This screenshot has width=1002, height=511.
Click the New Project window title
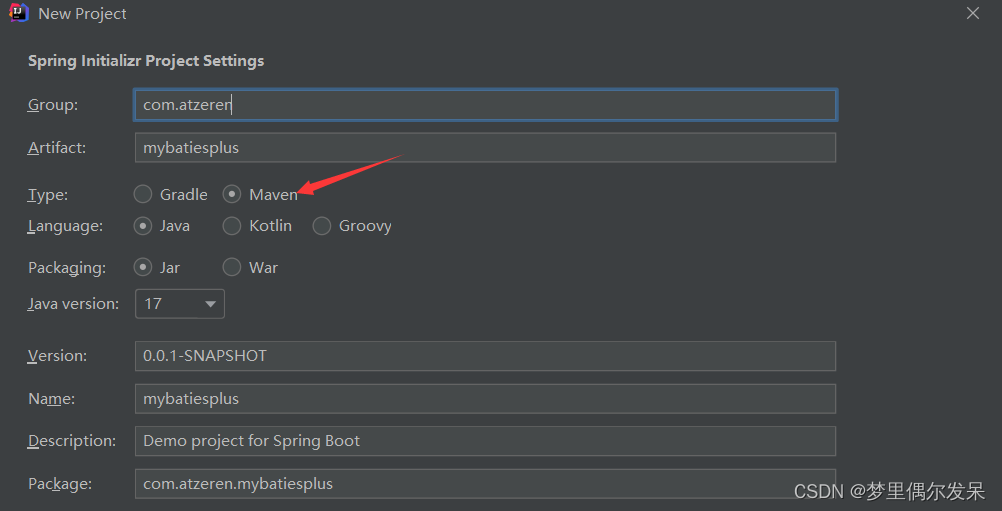(x=83, y=14)
